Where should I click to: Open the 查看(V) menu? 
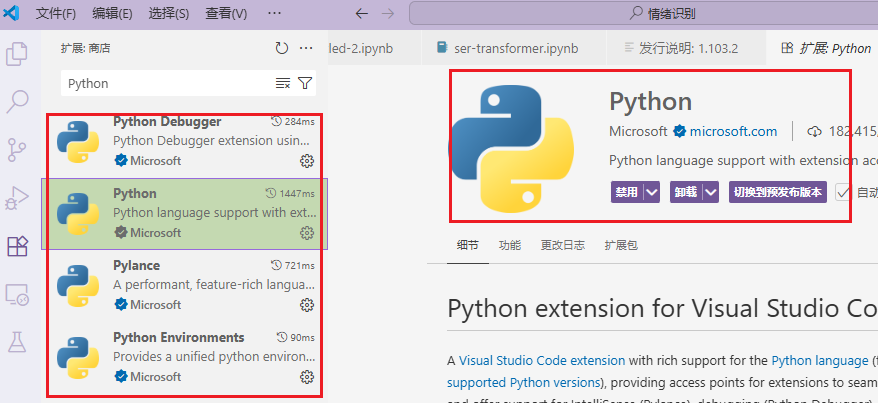(226, 13)
